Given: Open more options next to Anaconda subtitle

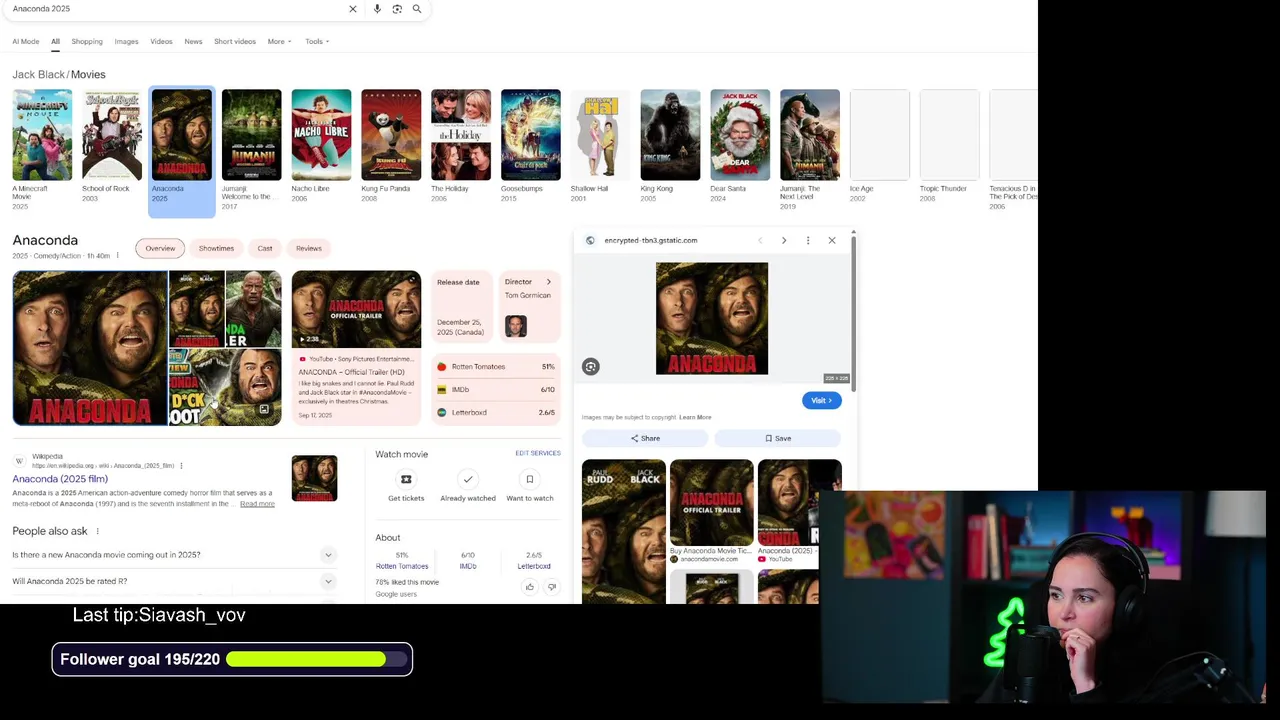Looking at the screenshot, I should (x=117, y=256).
